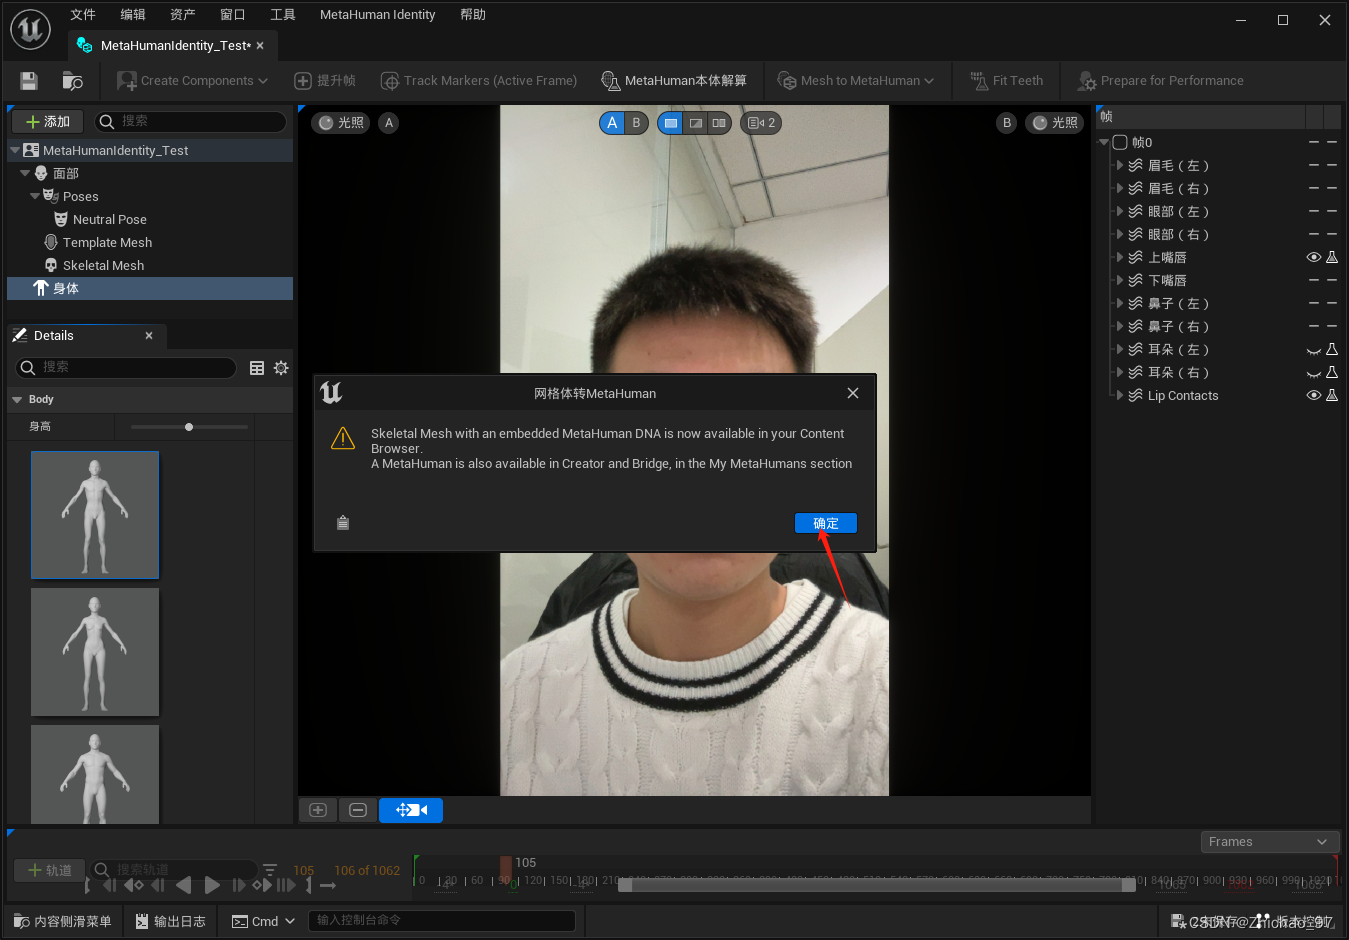1349x940 pixels.
Task: Click the 添加 add button in the tree panel
Action: (x=48, y=122)
